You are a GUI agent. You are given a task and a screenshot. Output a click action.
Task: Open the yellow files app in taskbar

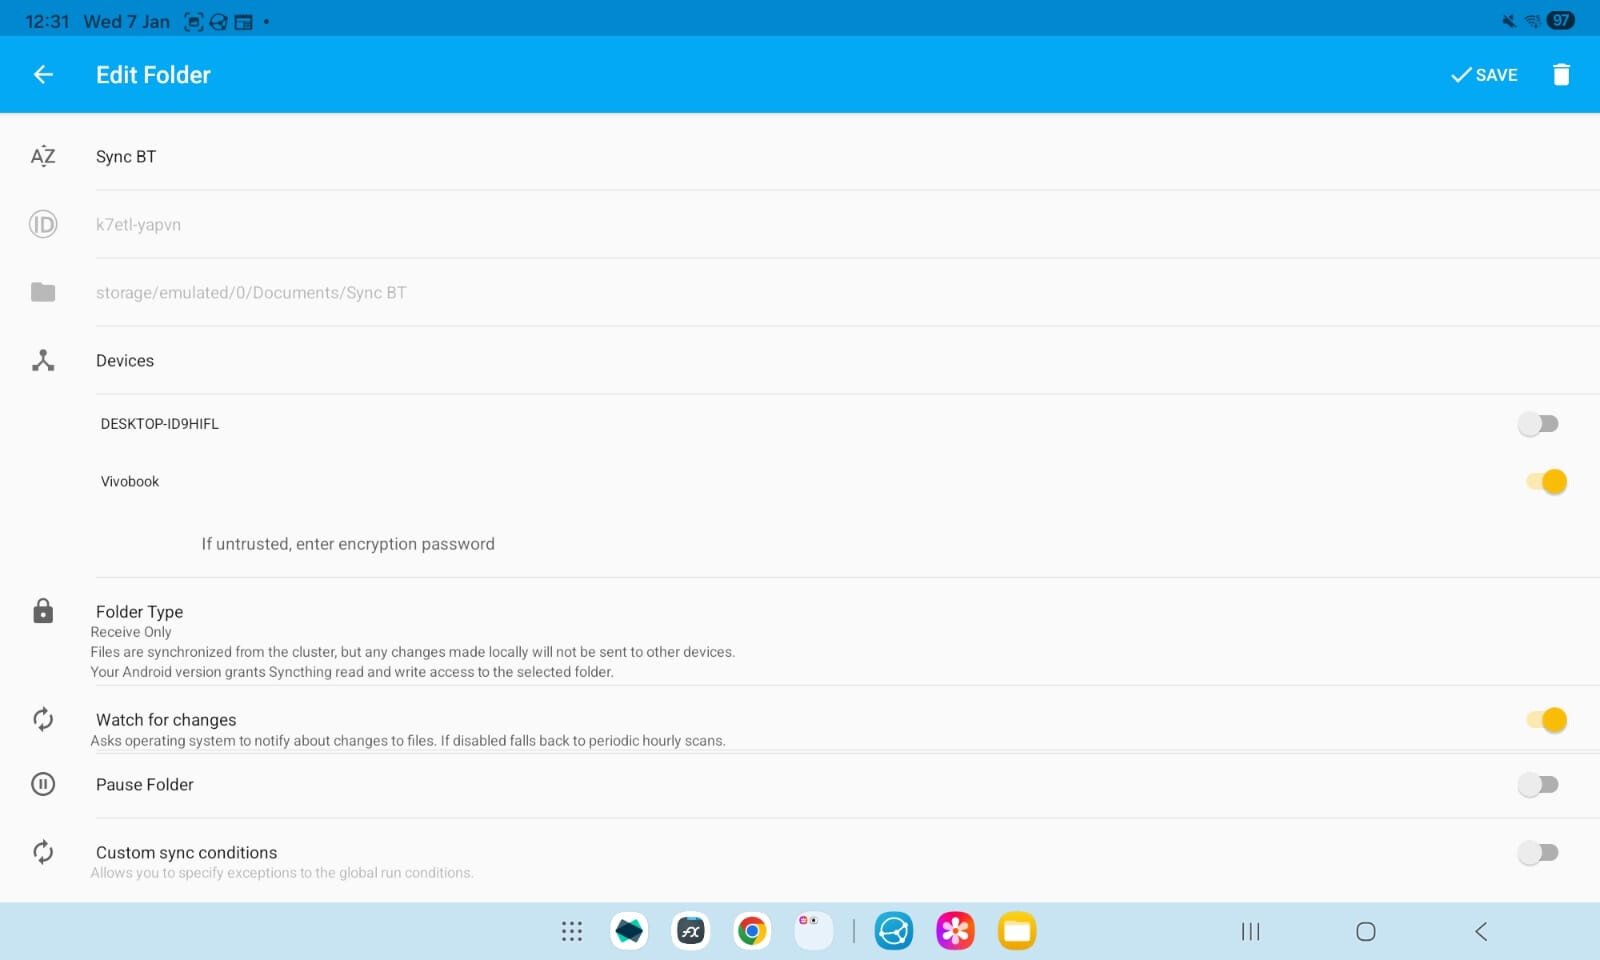point(1017,932)
